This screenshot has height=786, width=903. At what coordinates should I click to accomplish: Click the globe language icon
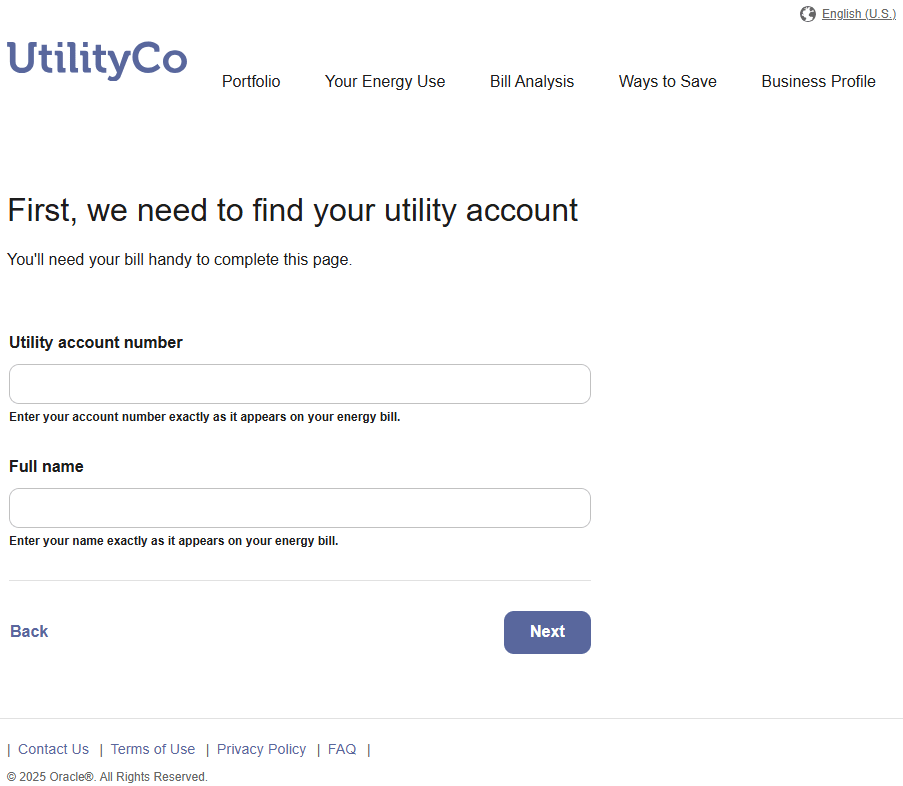tap(807, 14)
